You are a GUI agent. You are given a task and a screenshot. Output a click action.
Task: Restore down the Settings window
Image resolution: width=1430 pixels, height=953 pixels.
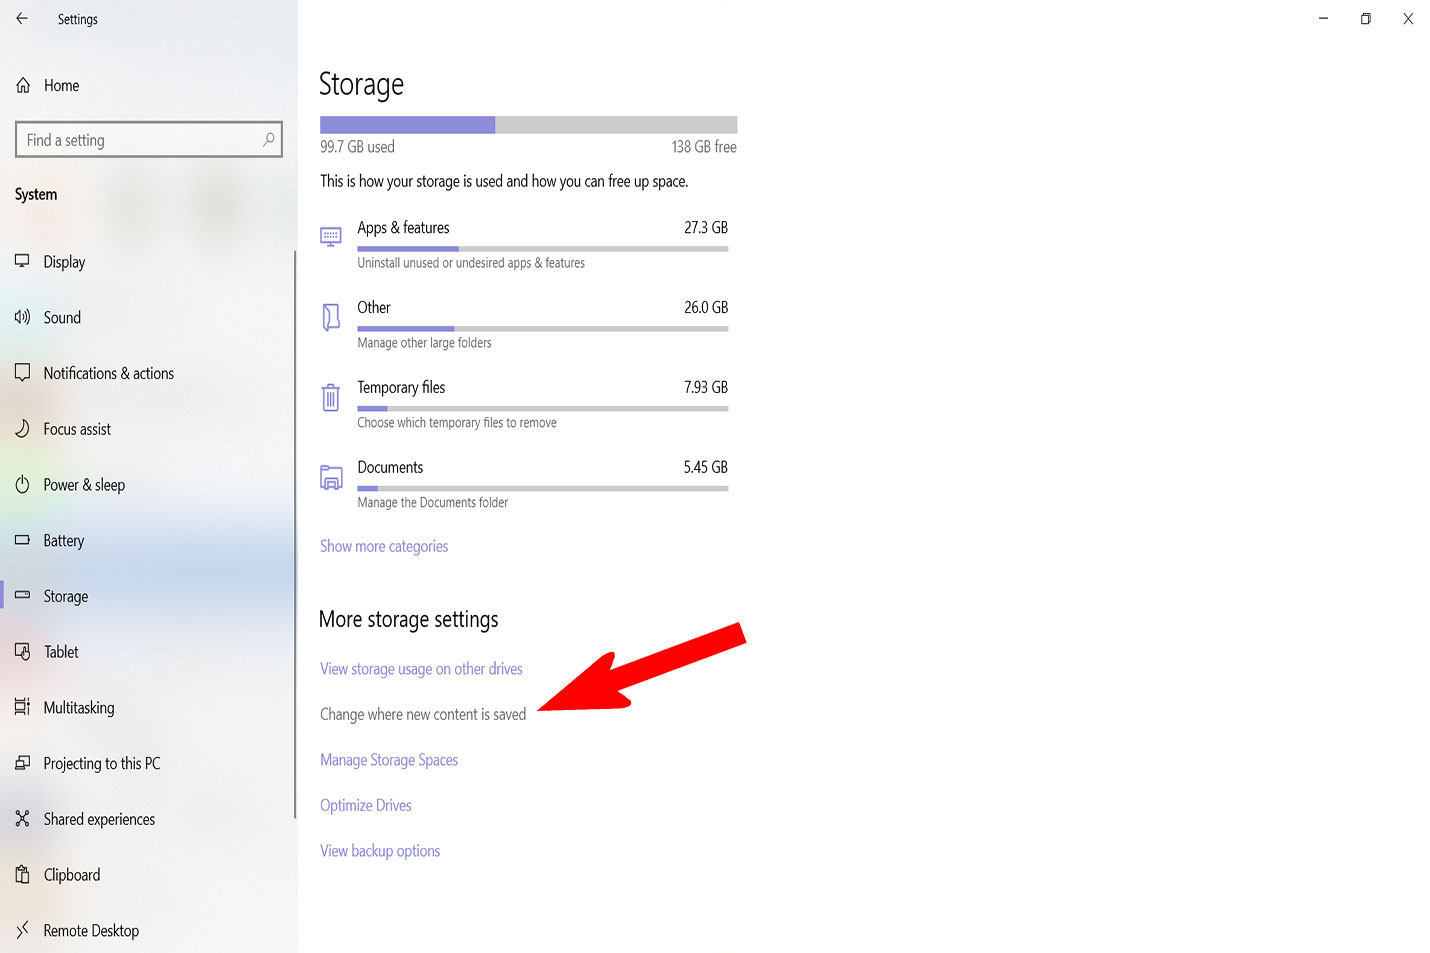[x=1365, y=18]
